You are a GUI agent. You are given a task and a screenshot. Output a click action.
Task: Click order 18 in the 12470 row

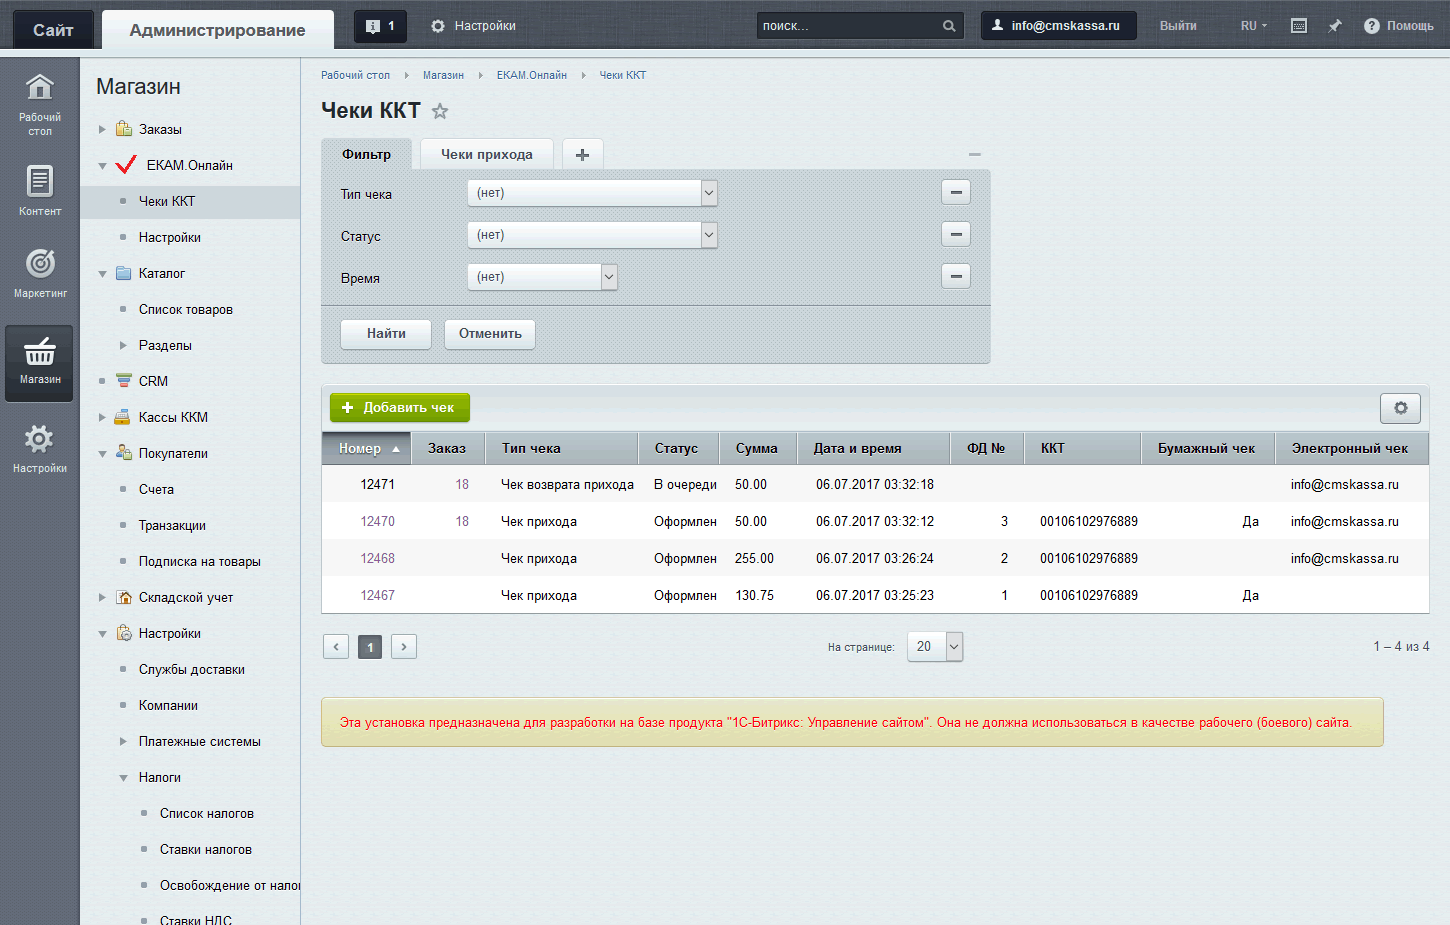462,521
